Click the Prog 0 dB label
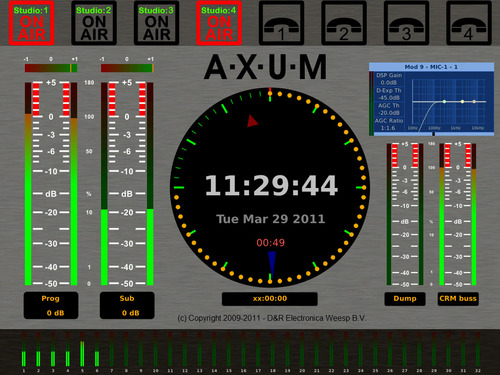The height and width of the screenshot is (375, 500). [x=51, y=305]
